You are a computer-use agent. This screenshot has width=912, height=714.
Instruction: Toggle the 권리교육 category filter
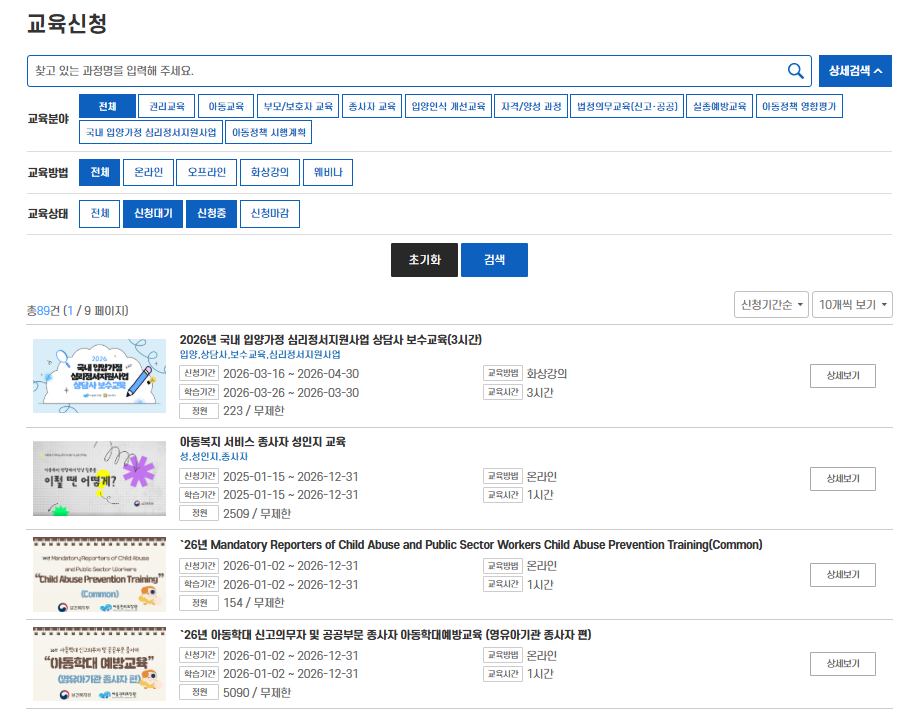pos(167,106)
